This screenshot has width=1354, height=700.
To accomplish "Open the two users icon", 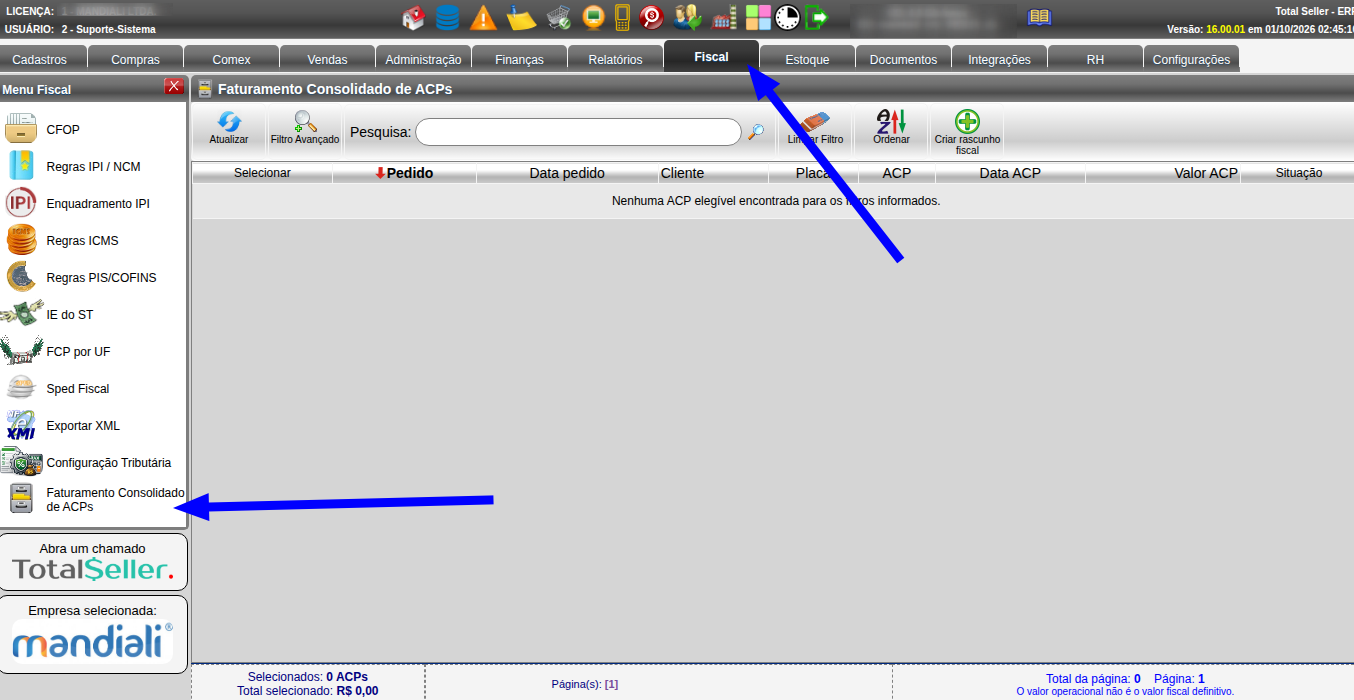I will 688,17.
